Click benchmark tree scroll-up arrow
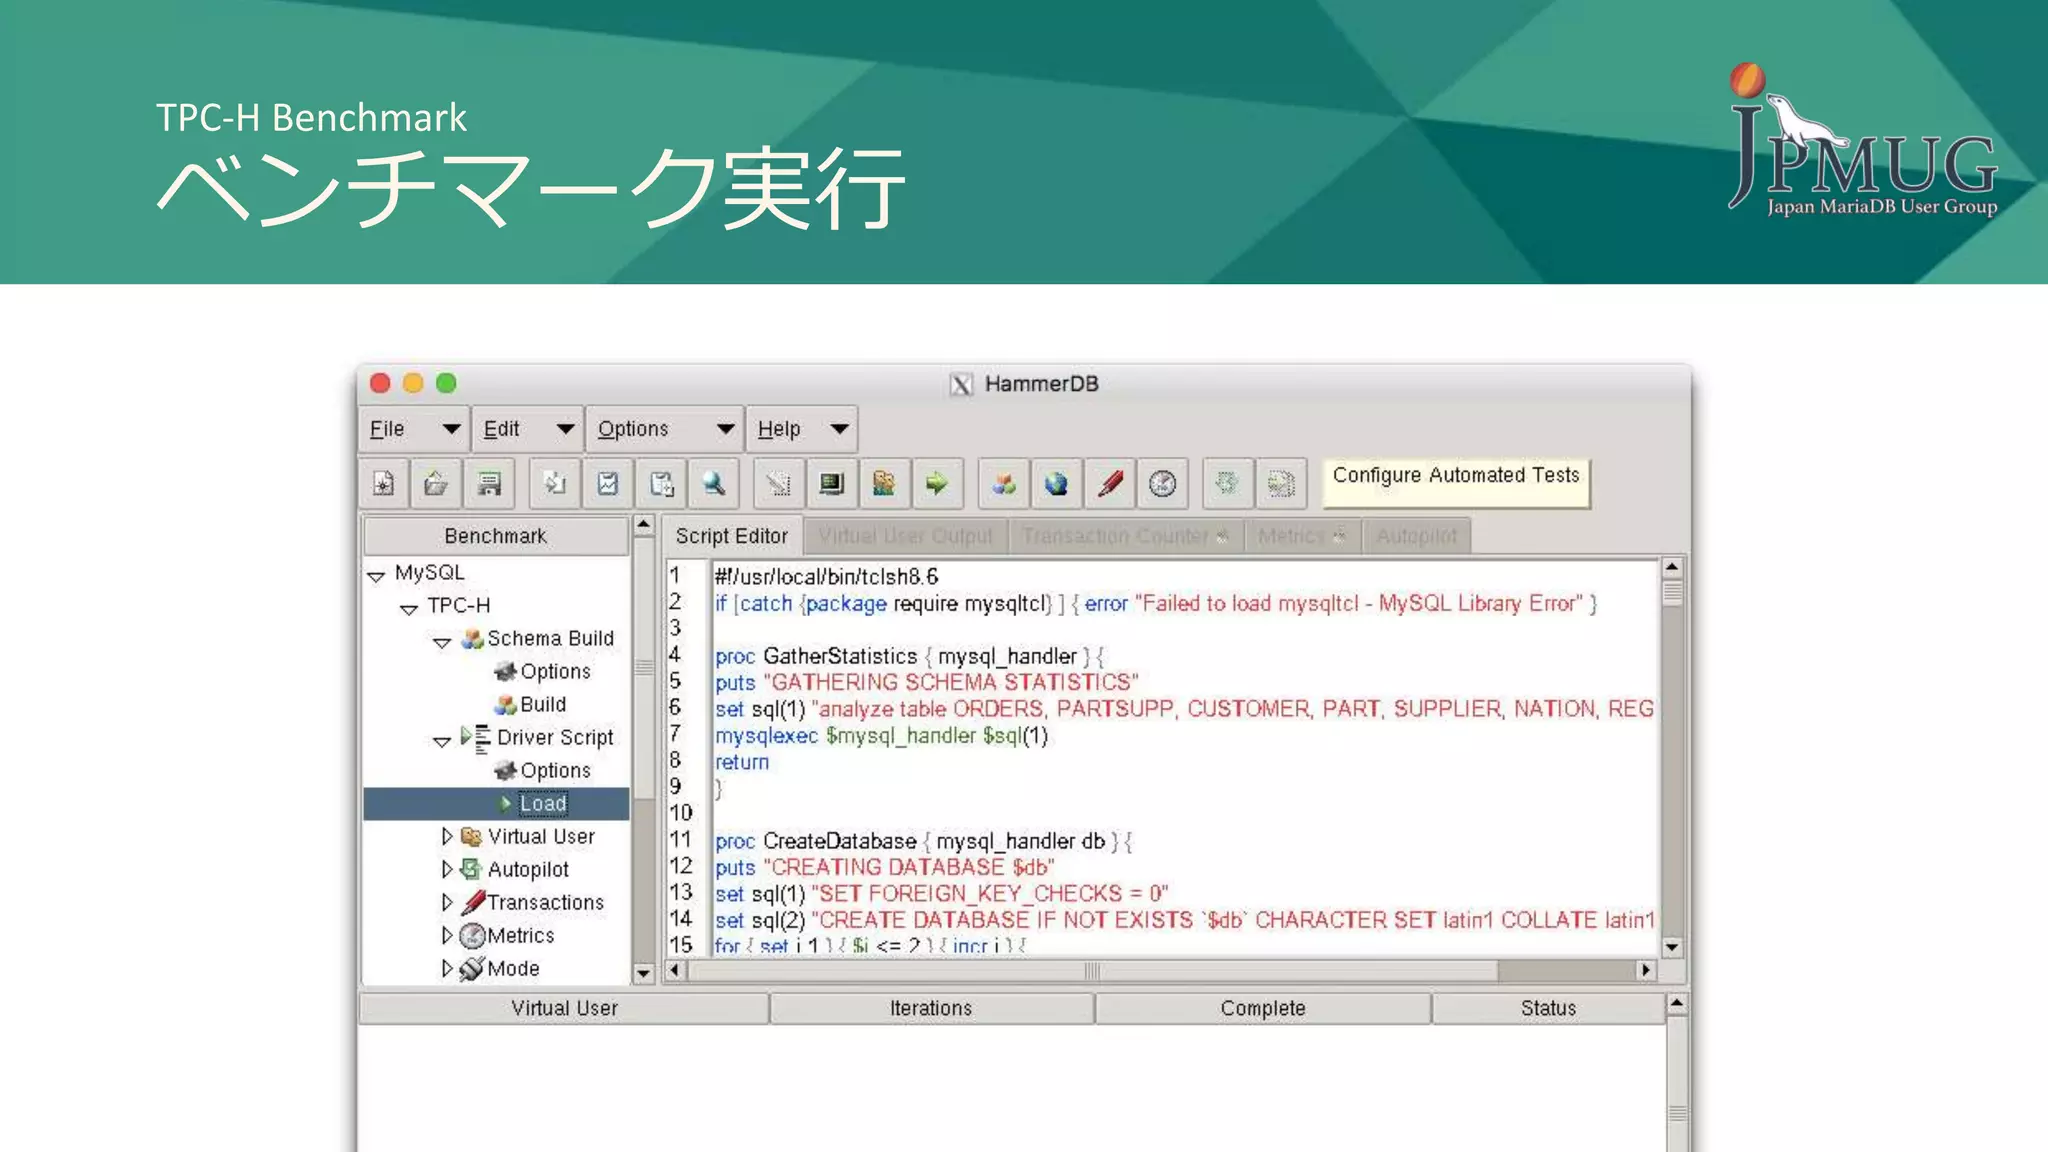The image size is (2048, 1152). (x=644, y=525)
